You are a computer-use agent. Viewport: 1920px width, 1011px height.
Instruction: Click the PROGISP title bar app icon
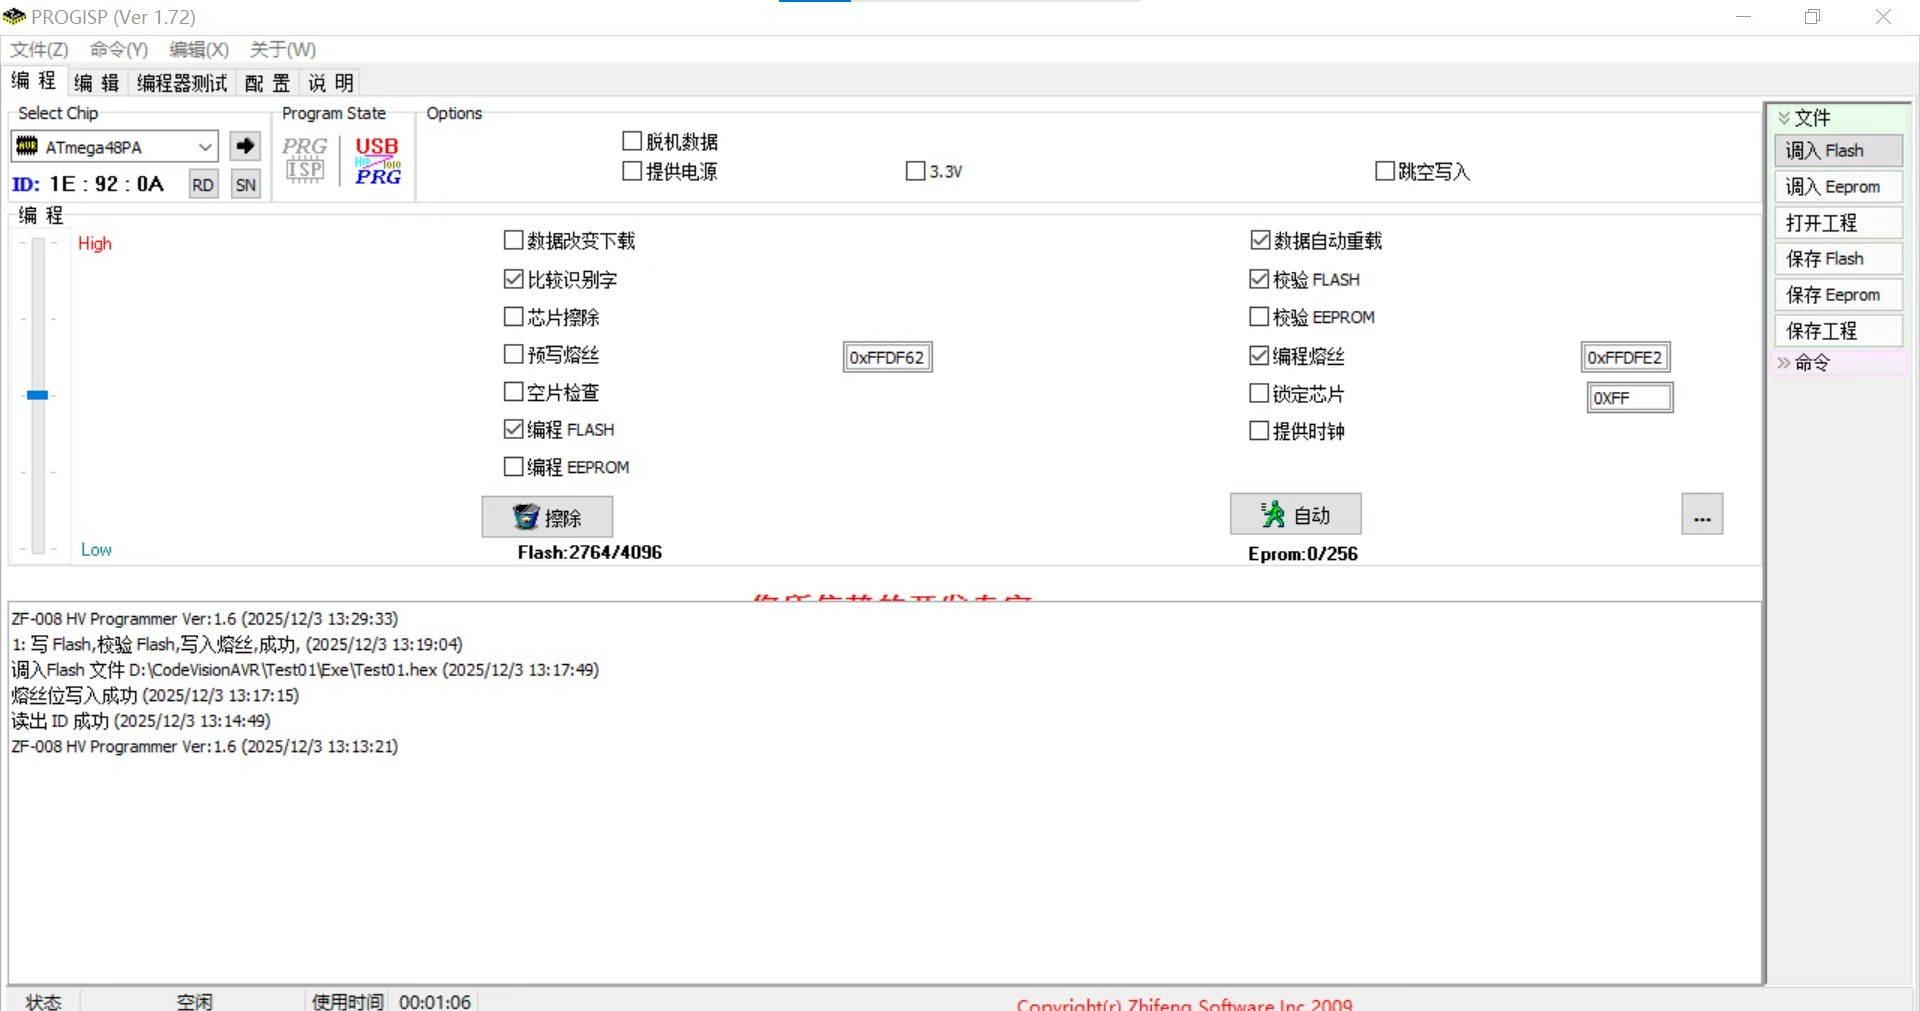pyautogui.click(x=15, y=17)
